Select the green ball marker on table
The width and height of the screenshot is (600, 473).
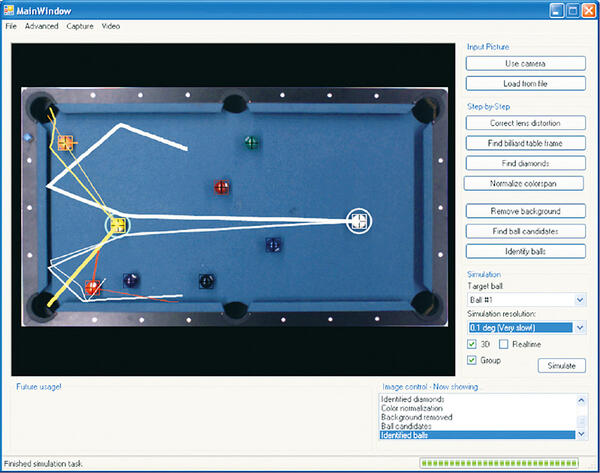(x=251, y=142)
